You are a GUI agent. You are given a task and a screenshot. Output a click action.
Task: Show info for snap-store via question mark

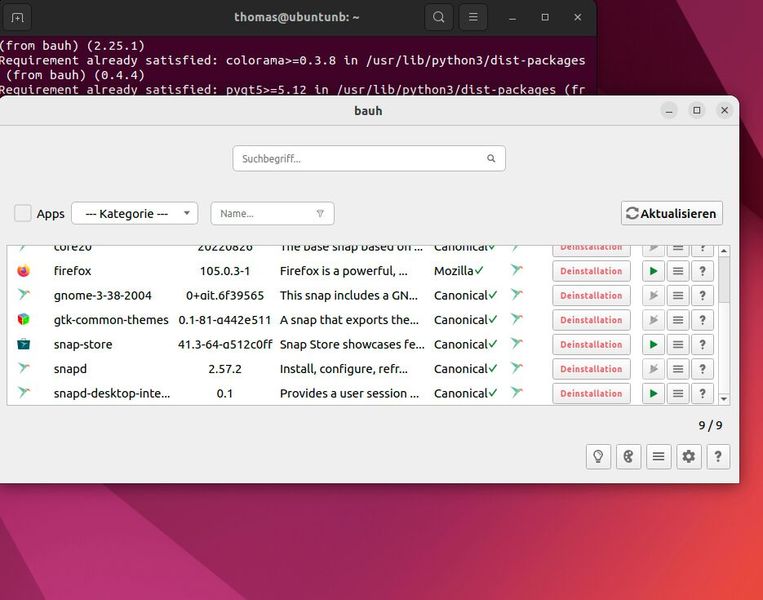(702, 345)
